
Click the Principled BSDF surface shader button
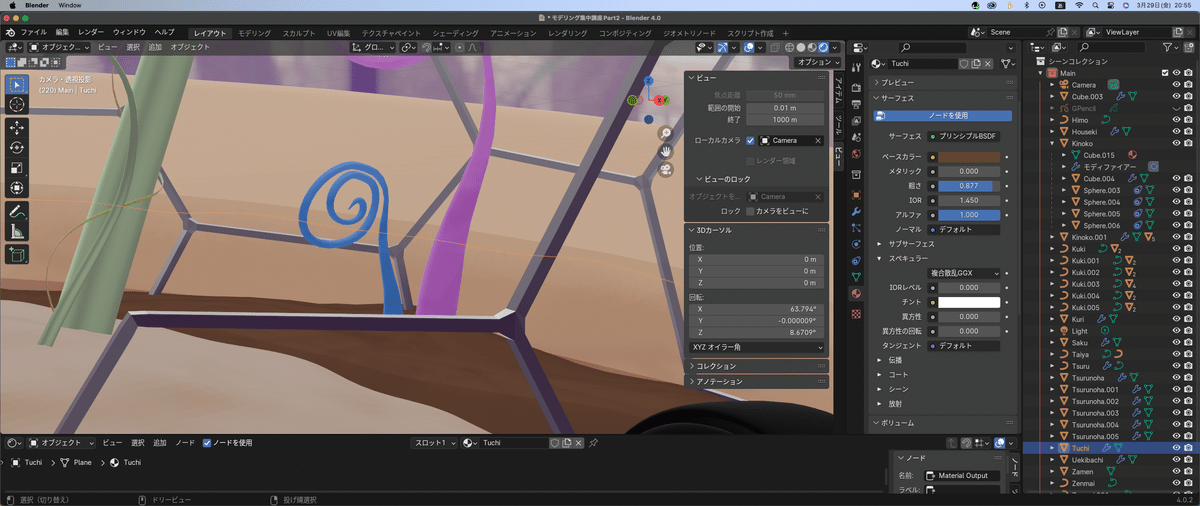click(x=964, y=136)
